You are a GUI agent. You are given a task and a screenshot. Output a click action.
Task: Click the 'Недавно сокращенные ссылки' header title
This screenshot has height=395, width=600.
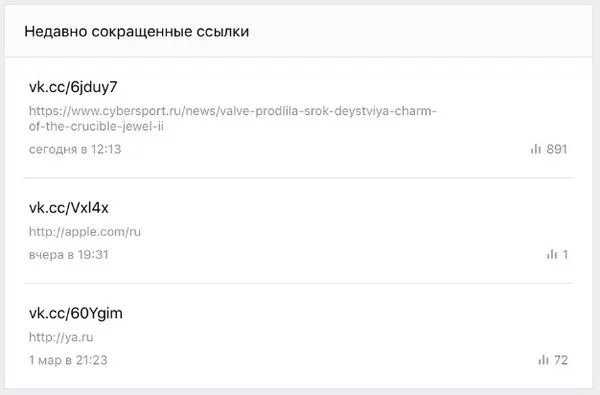point(137,31)
